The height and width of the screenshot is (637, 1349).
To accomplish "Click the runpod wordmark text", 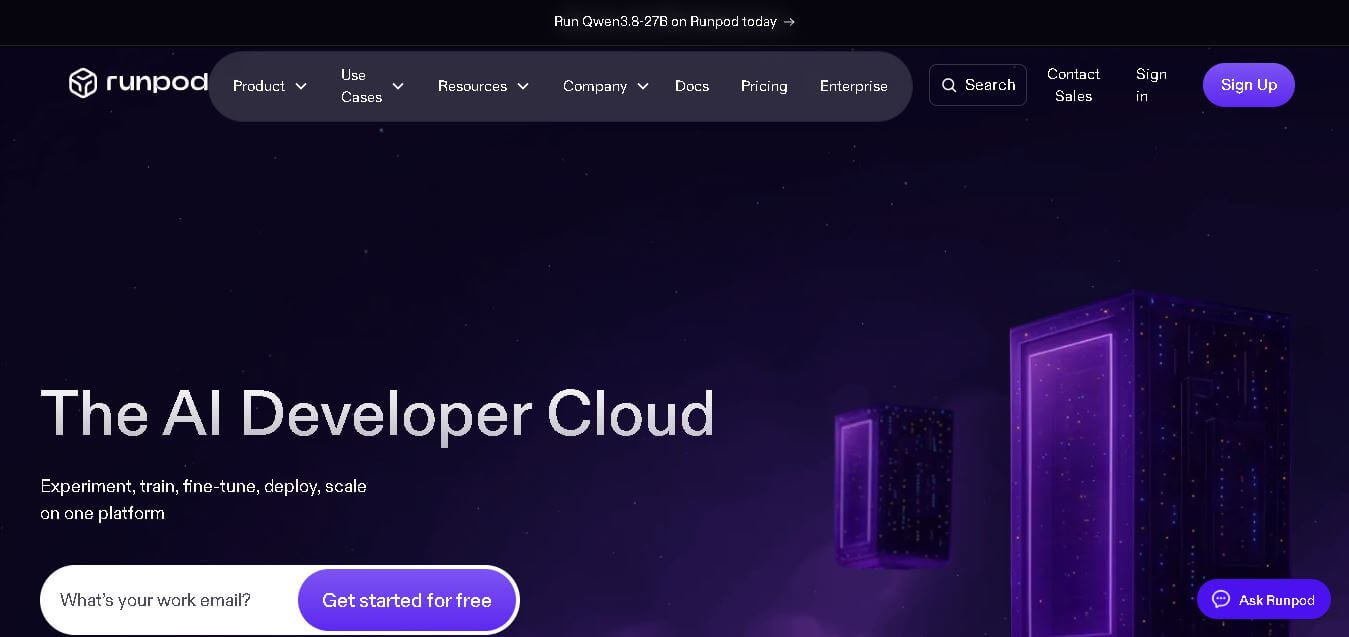I will (157, 82).
